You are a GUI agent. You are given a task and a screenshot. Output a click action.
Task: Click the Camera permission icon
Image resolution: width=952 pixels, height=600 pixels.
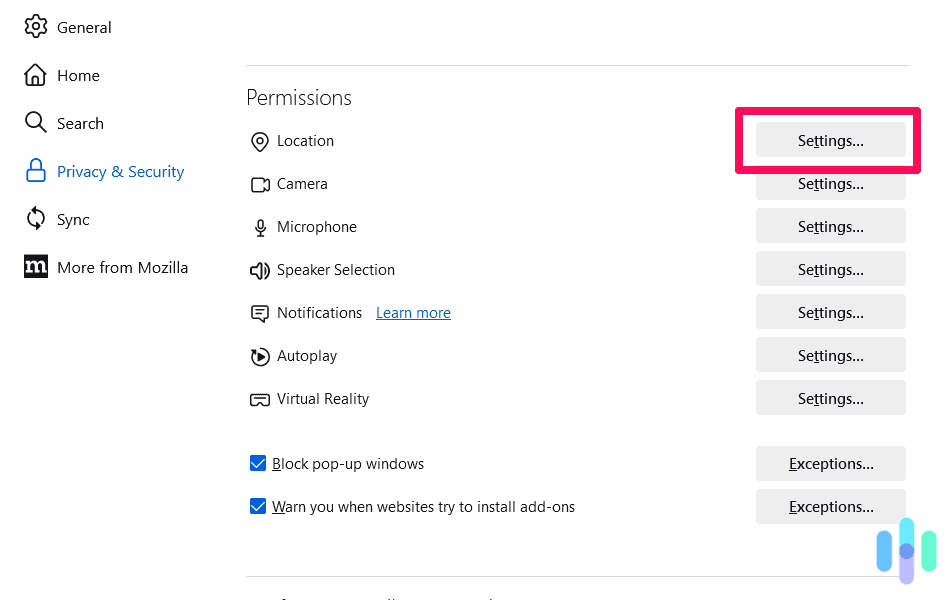[x=260, y=184]
